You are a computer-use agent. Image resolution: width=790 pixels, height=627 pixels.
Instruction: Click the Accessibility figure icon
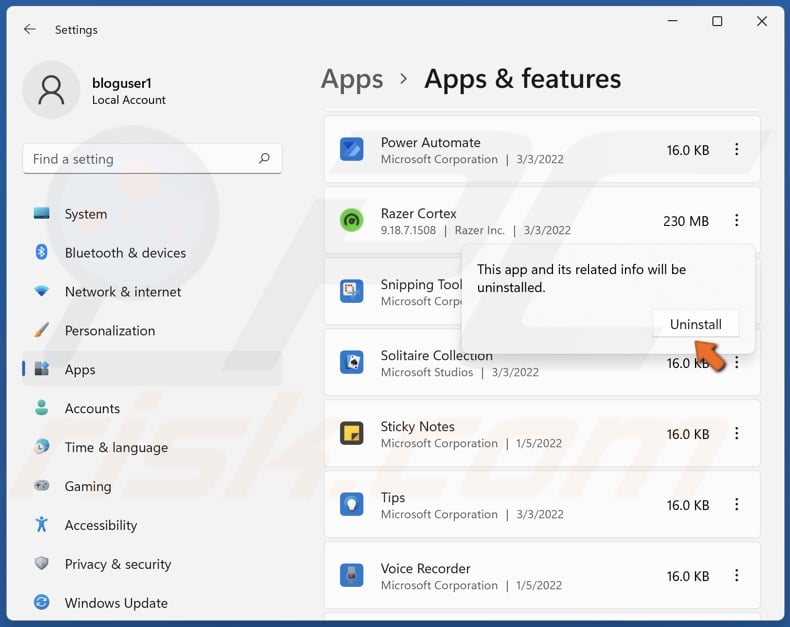point(41,524)
